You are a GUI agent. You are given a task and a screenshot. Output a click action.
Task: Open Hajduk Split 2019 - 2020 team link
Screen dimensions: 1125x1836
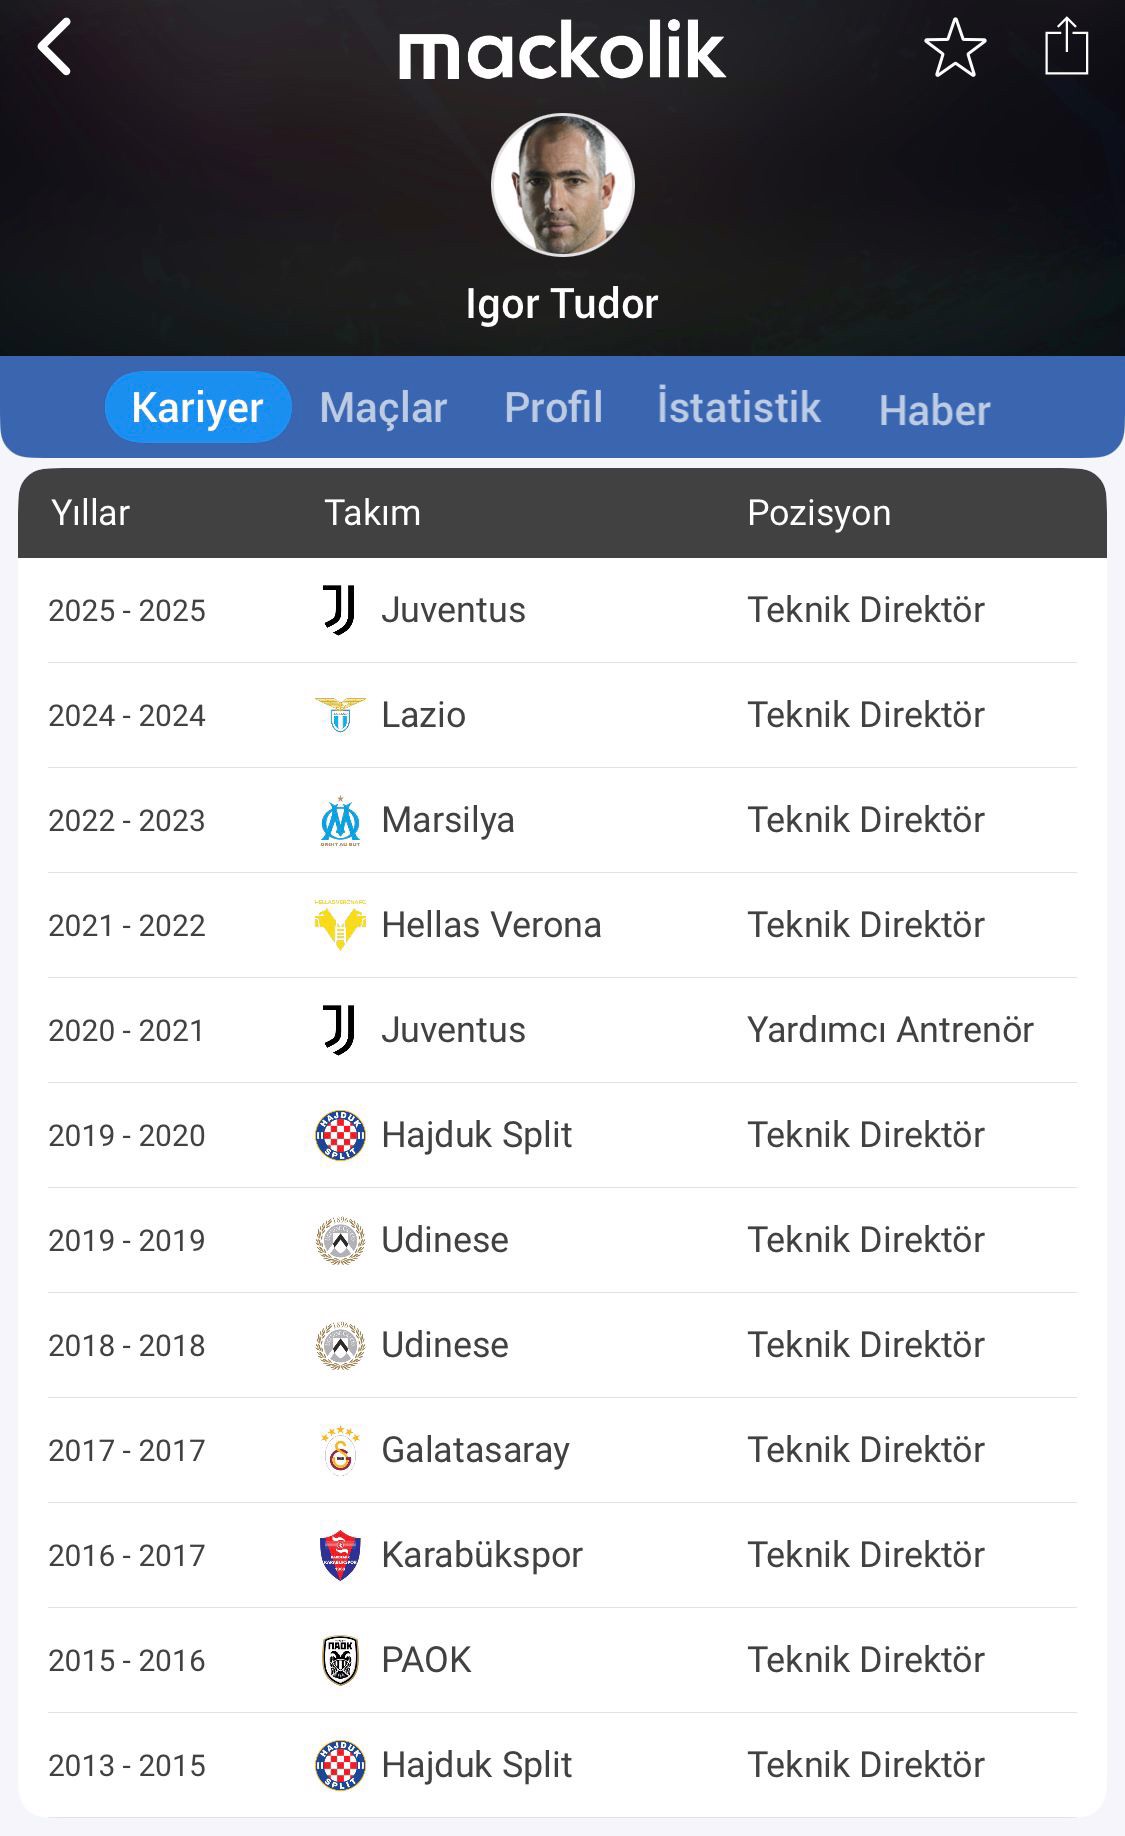pyautogui.click(x=477, y=1135)
